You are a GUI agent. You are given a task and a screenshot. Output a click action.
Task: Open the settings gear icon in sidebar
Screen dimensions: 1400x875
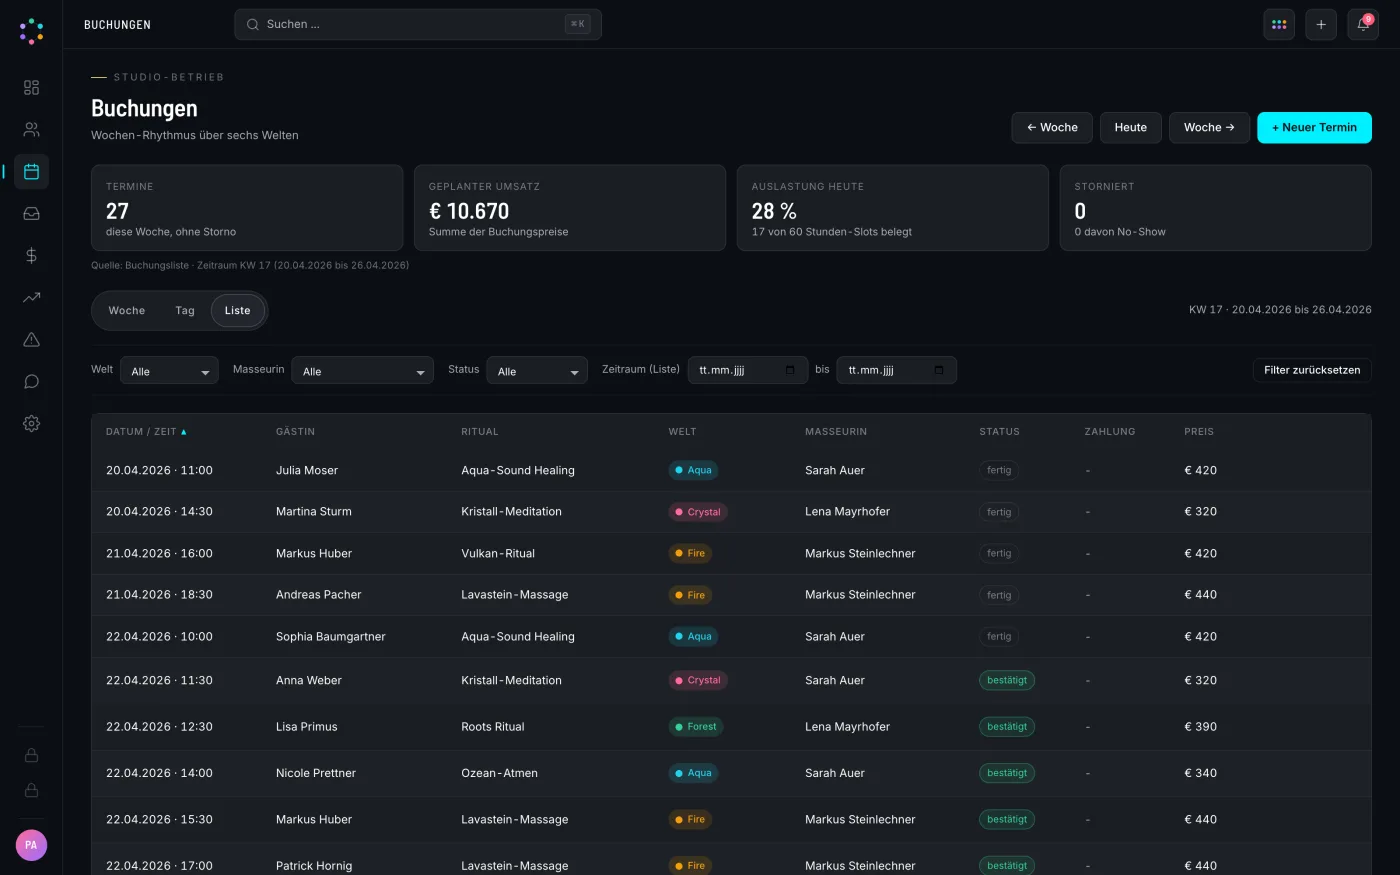click(31, 424)
